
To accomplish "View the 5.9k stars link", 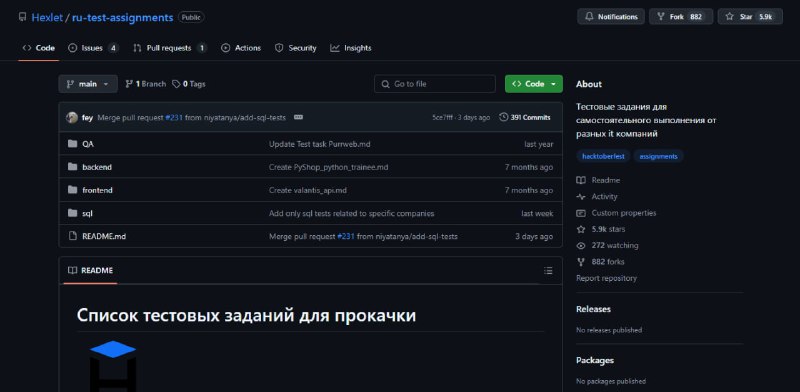I will tap(601, 229).
